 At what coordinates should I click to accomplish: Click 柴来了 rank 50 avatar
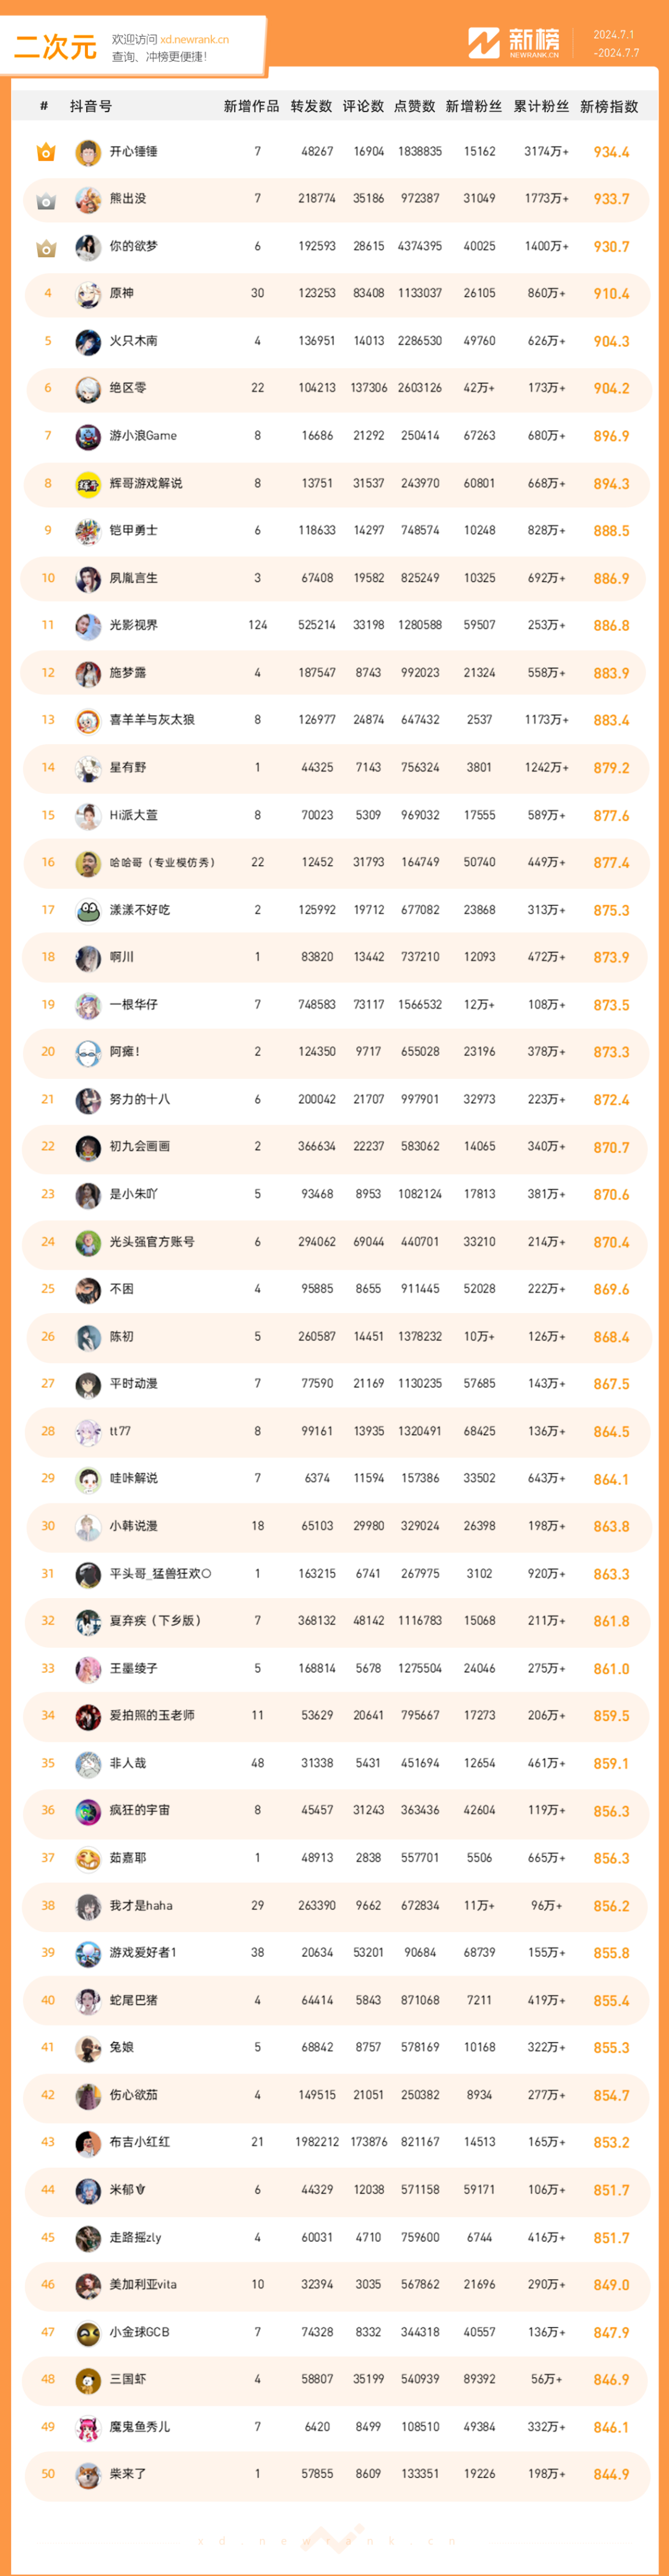click(x=88, y=2475)
